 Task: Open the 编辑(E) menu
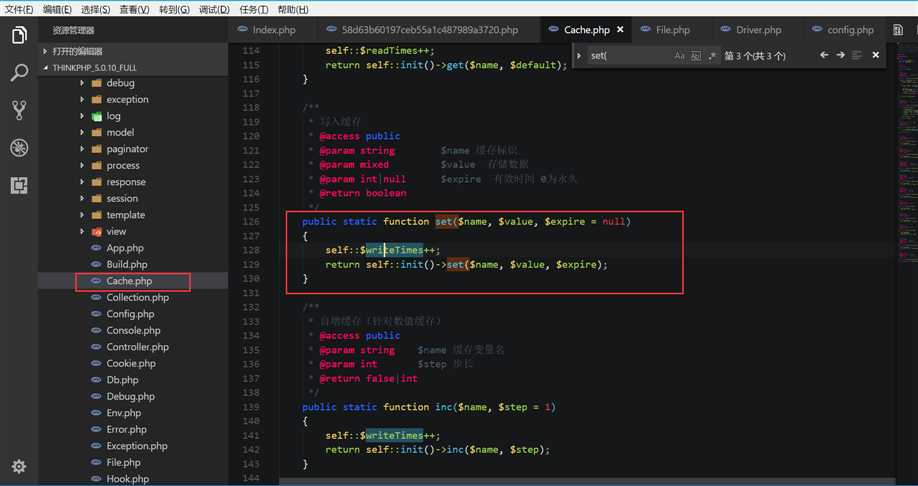(x=57, y=9)
